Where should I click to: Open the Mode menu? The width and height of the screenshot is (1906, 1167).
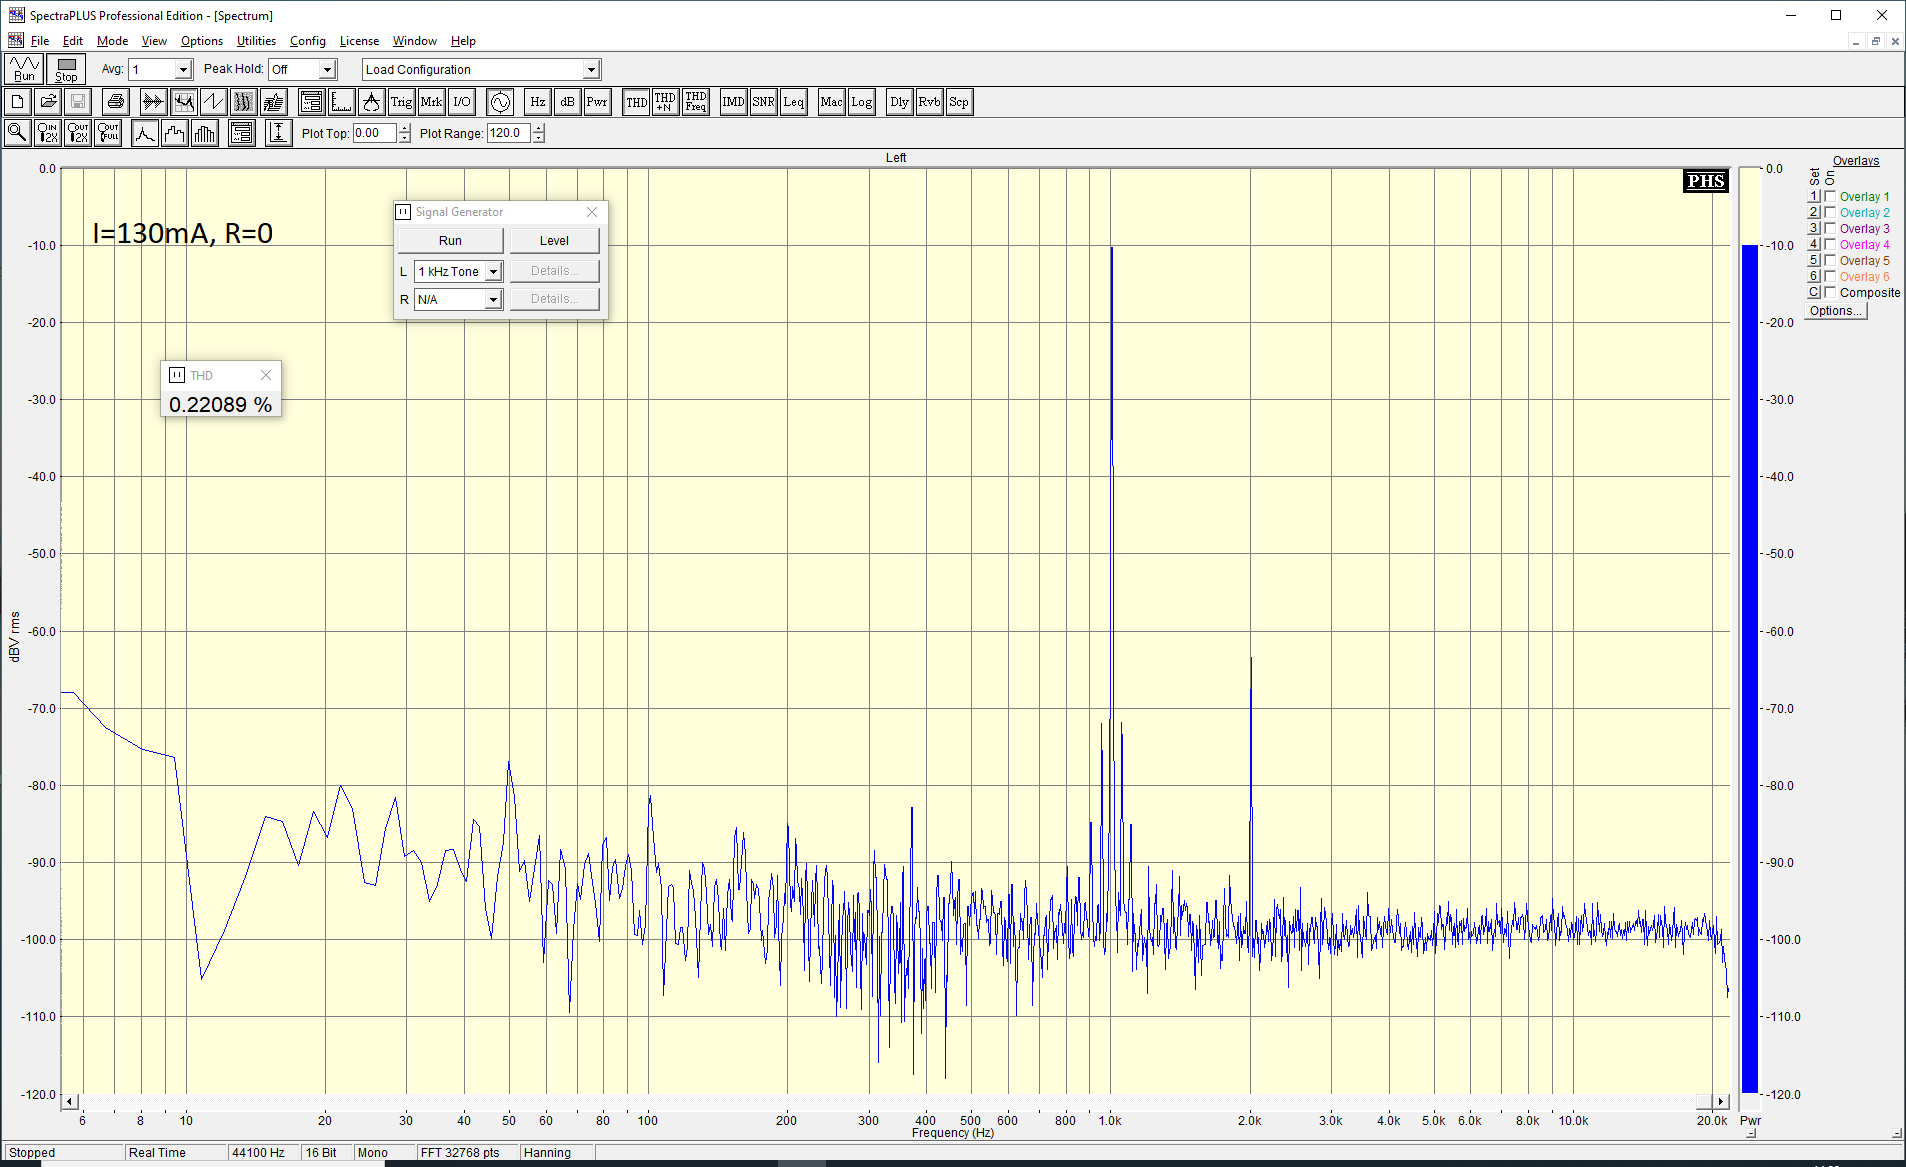(112, 41)
